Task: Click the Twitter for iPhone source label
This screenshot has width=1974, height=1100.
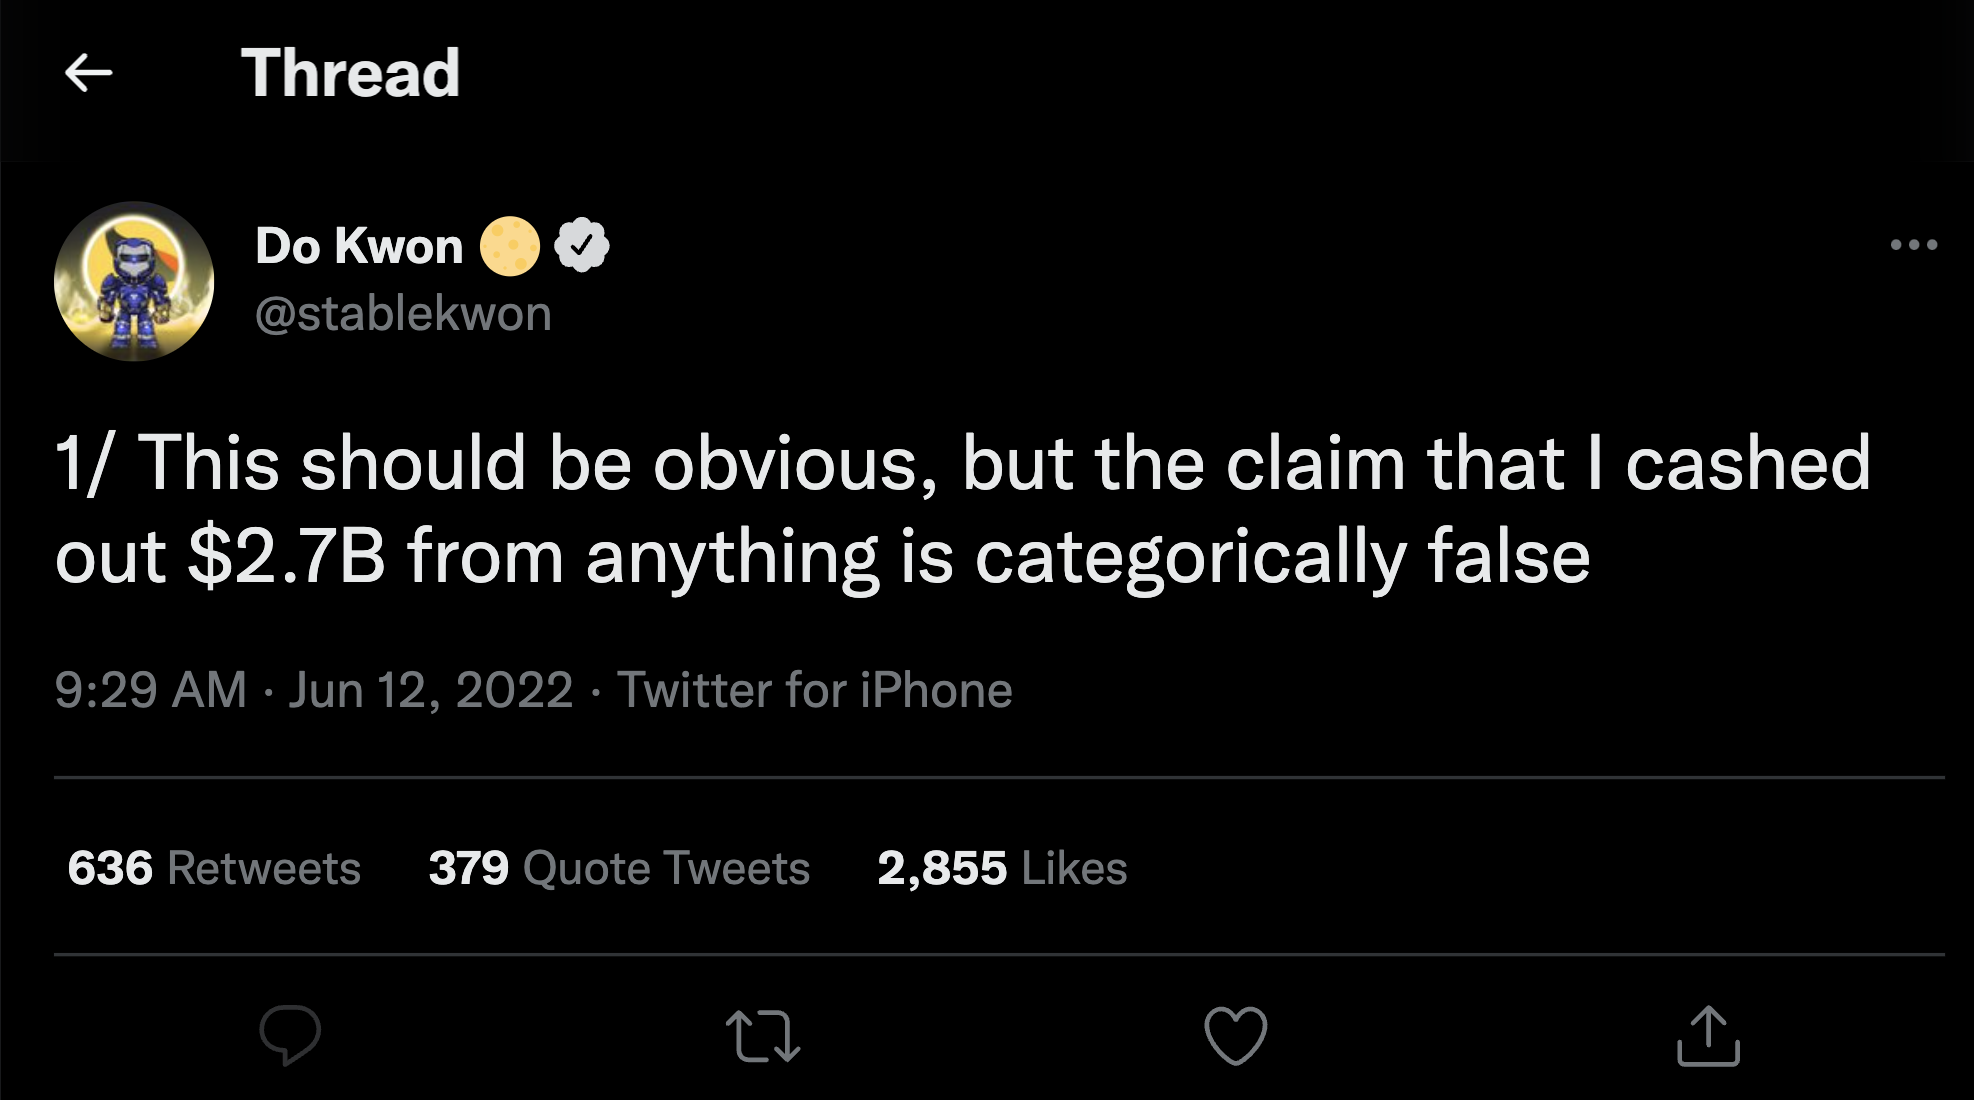Action: [x=814, y=690]
